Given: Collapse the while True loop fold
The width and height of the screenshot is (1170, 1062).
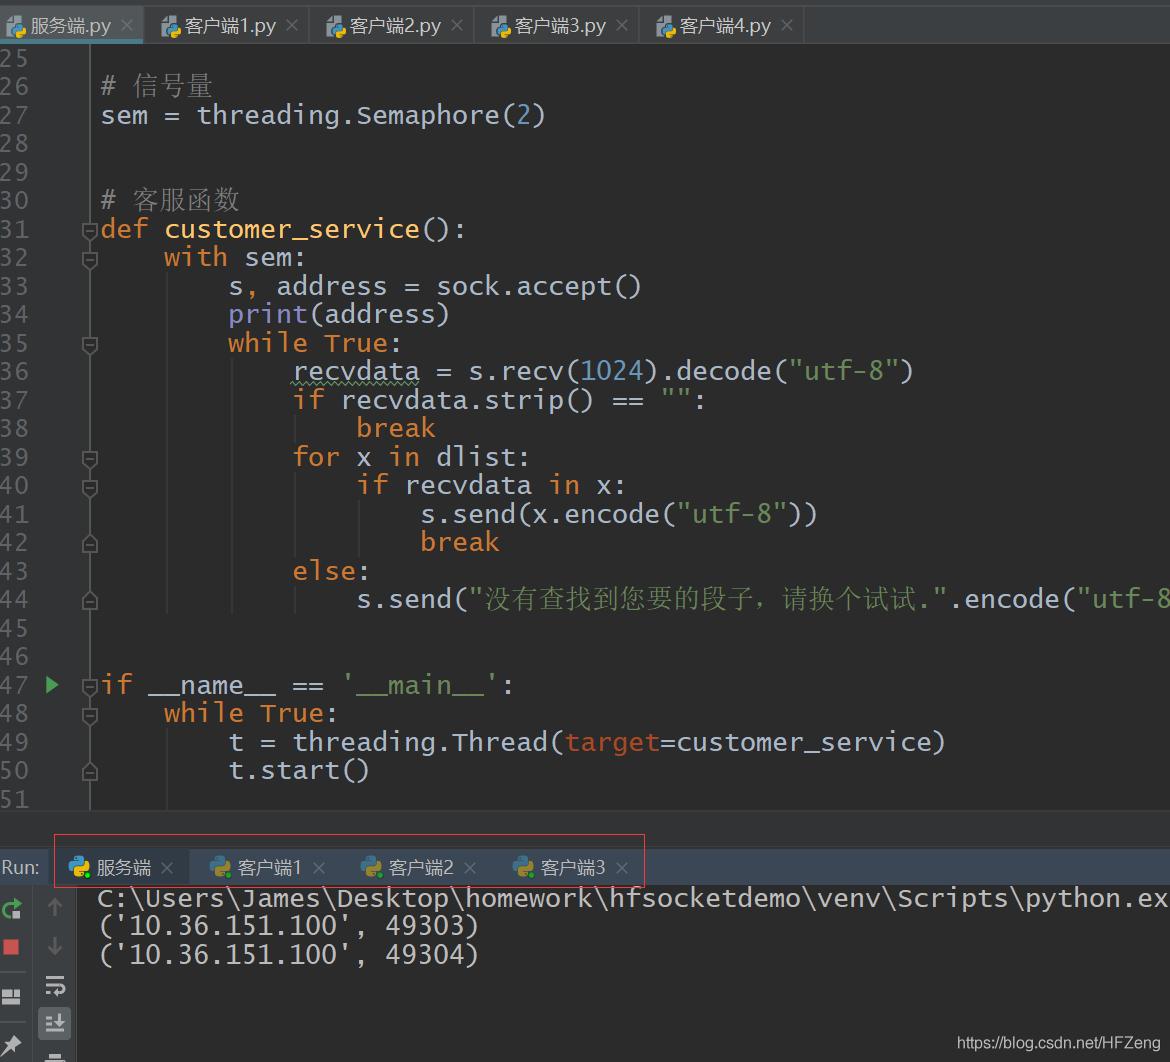Looking at the screenshot, I should [89, 342].
